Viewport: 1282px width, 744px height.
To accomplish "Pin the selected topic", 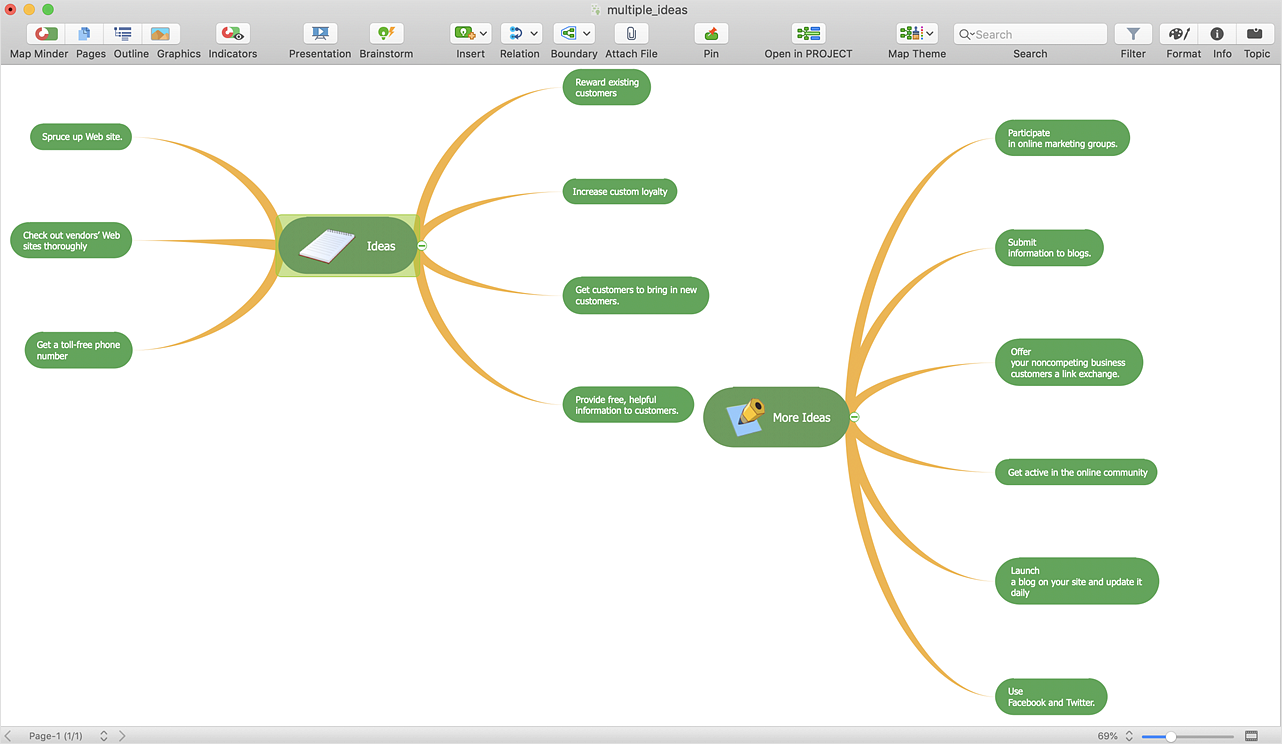I will (711, 34).
